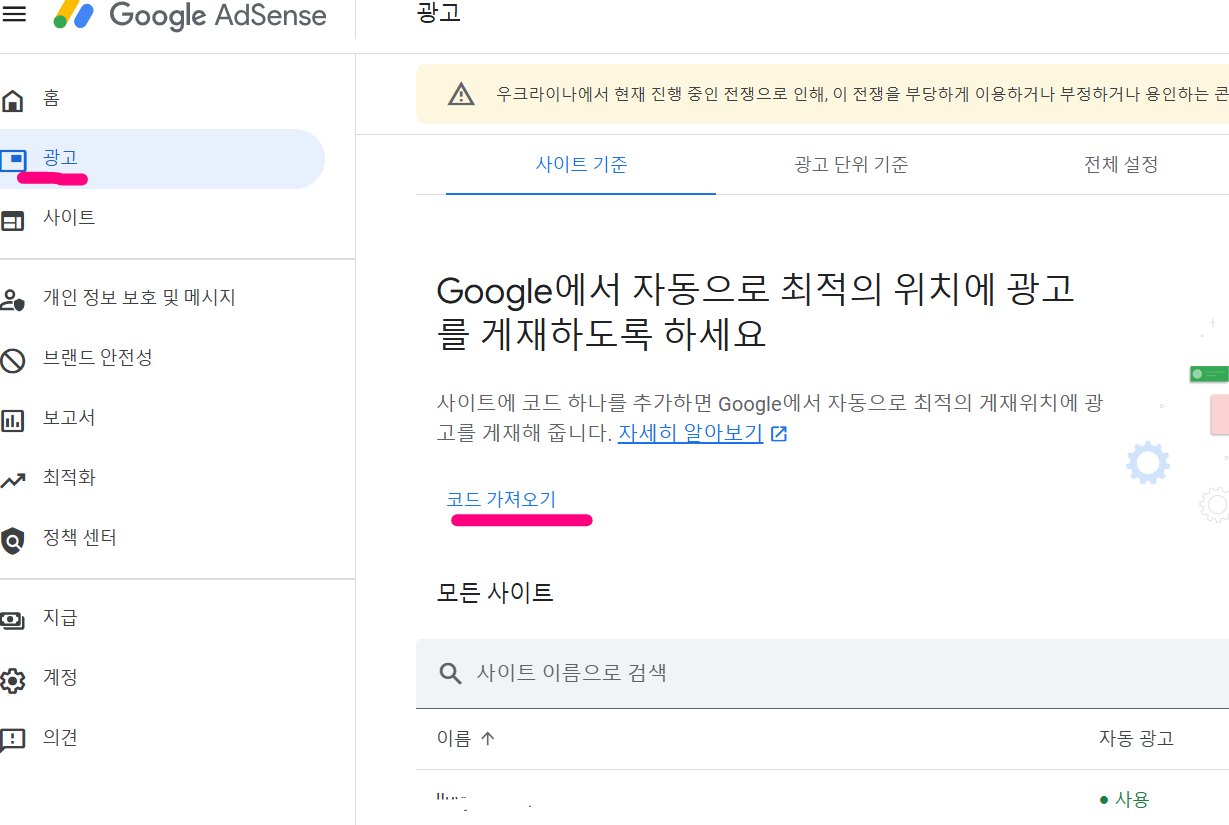
Task: Click the account (계정) gear icon
Action: (x=13, y=680)
